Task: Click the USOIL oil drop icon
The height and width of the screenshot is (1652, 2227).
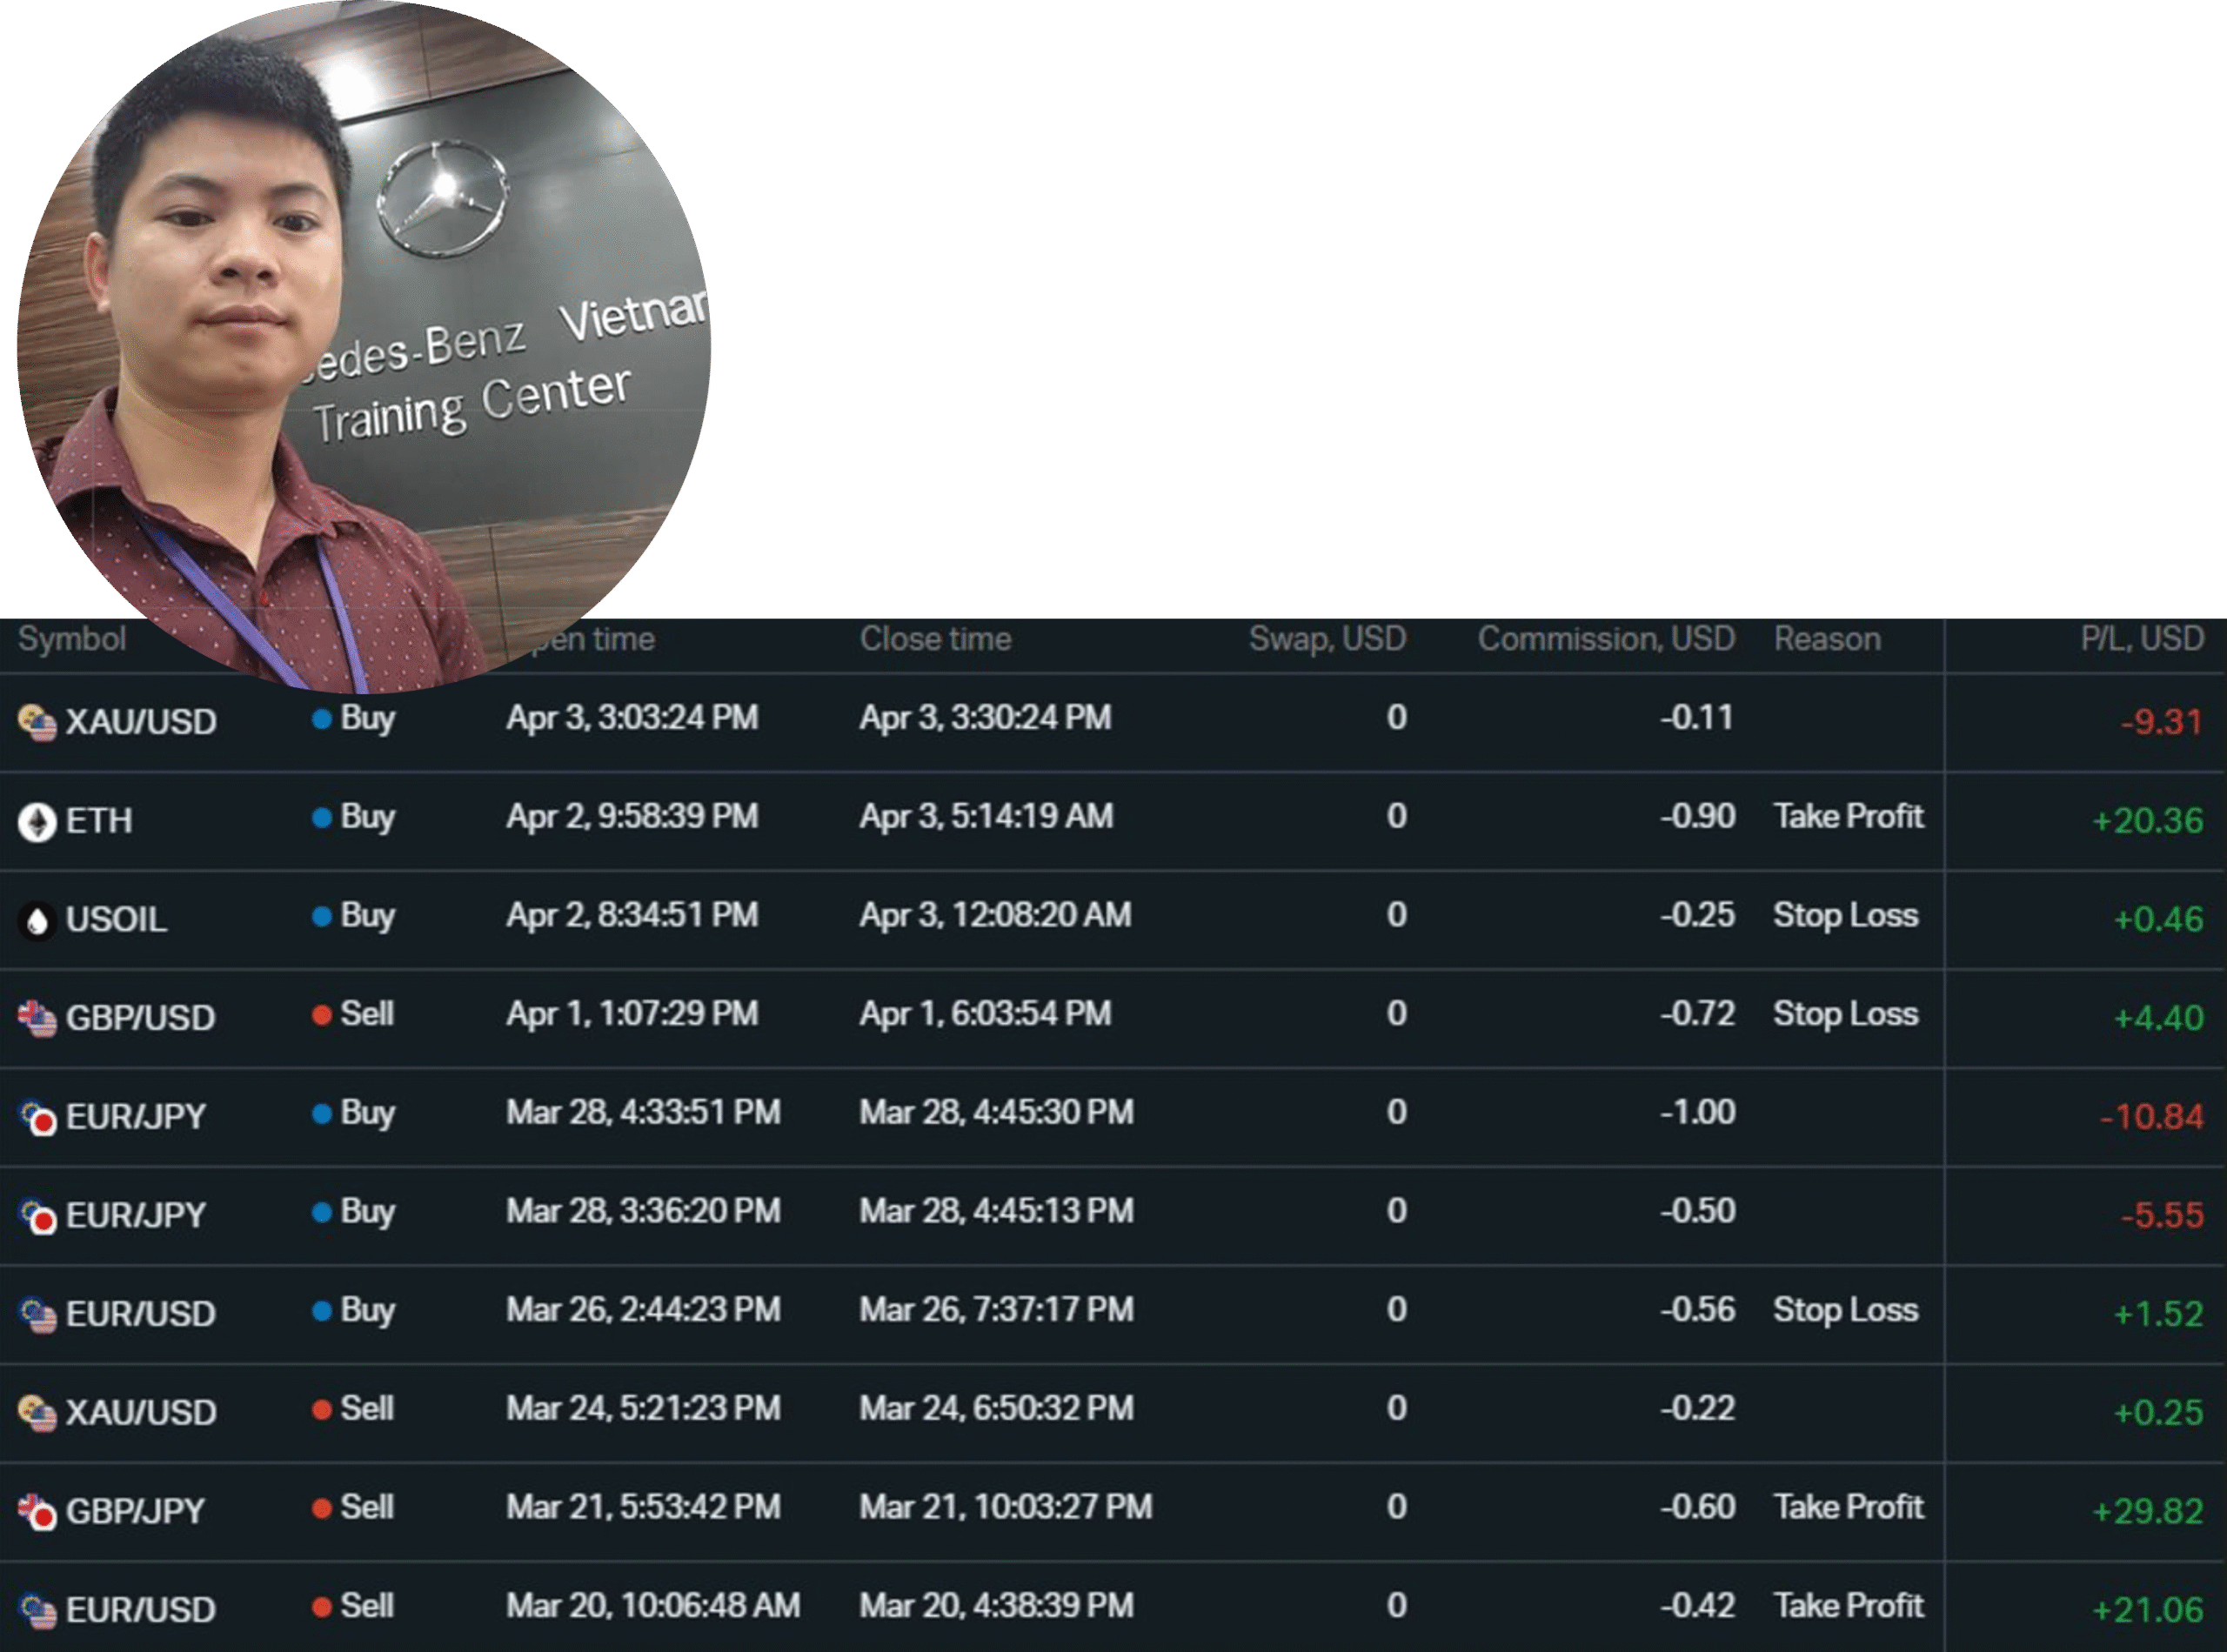Action: (37, 921)
